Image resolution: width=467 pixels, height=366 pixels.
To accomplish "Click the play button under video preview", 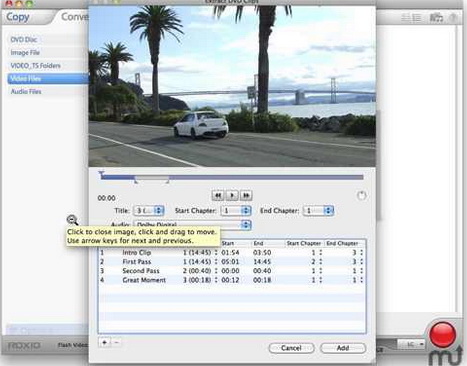I will (x=232, y=195).
